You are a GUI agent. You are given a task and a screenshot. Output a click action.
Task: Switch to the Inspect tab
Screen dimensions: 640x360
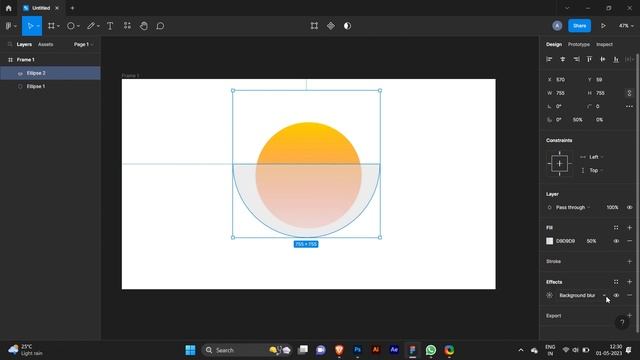click(x=604, y=44)
